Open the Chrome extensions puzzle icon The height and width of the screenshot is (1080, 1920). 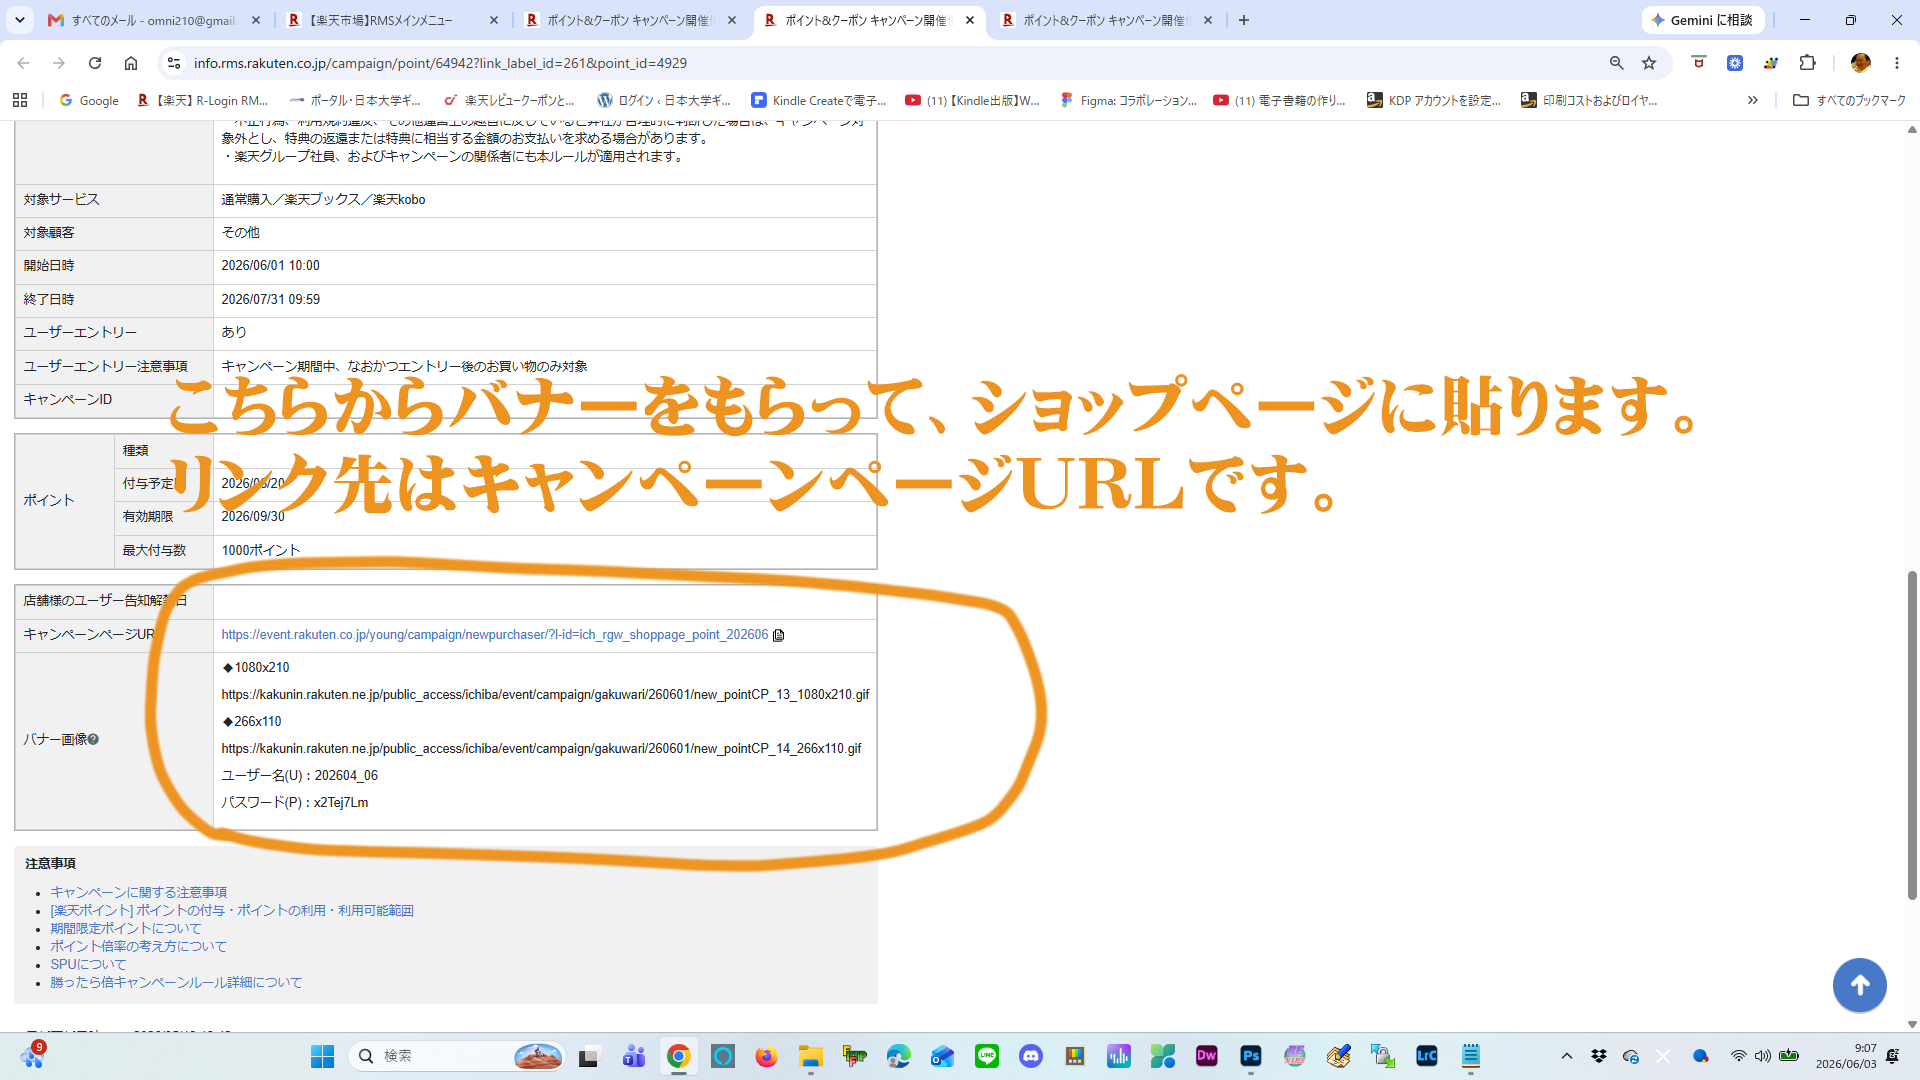pyautogui.click(x=1807, y=63)
